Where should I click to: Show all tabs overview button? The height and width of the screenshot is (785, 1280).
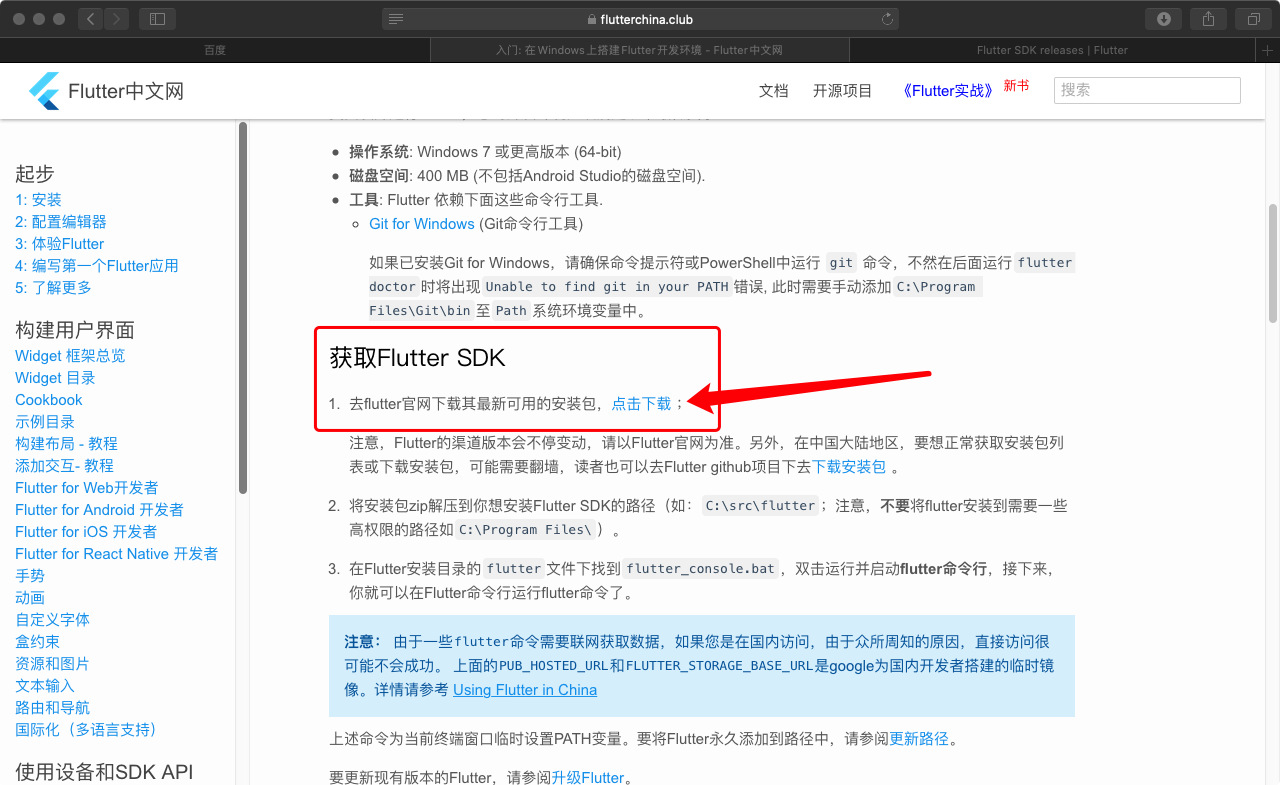coord(1253,19)
